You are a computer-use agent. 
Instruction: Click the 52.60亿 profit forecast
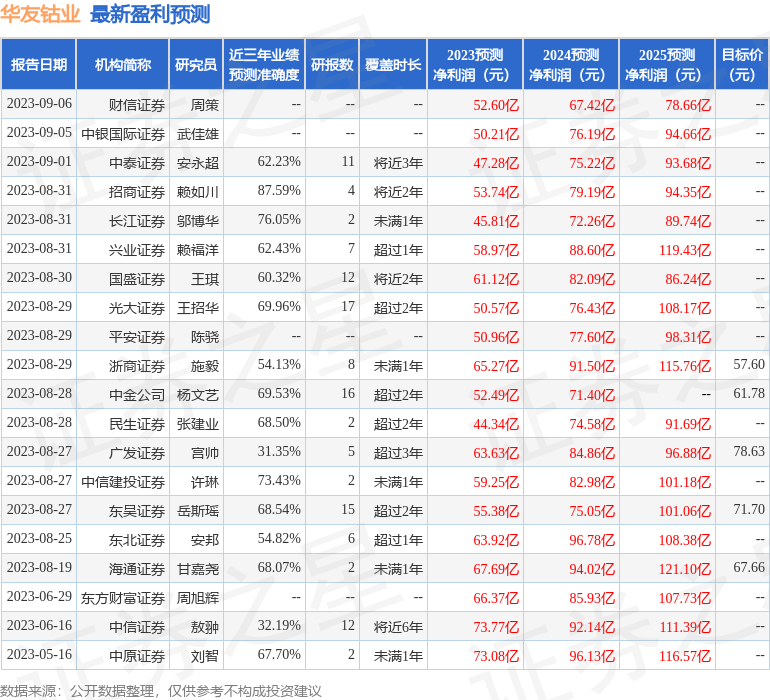coord(496,105)
